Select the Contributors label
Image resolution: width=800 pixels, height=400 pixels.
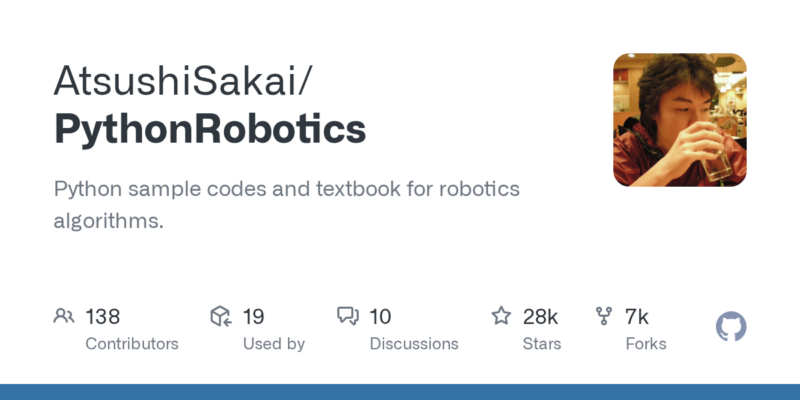[x=132, y=343]
